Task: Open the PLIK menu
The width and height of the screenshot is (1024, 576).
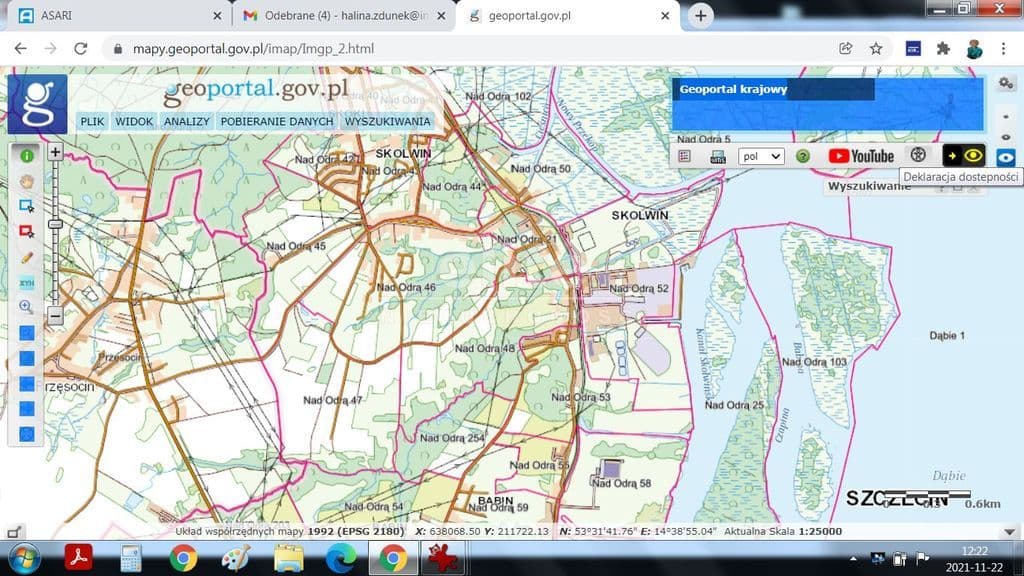Action: (x=92, y=121)
